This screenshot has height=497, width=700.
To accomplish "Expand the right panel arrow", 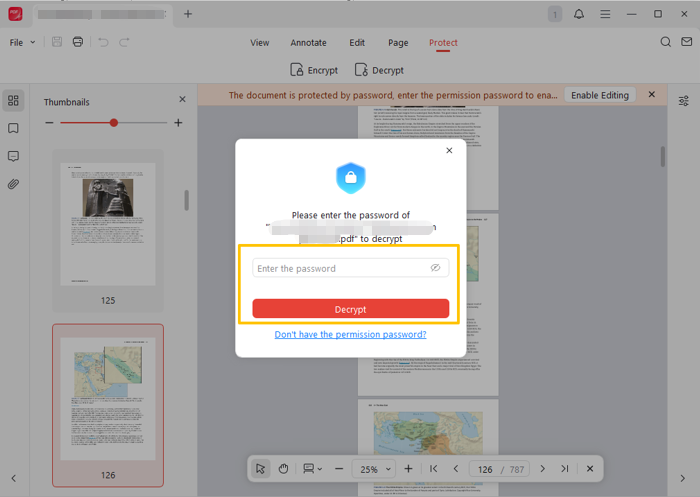I will click(683, 478).
